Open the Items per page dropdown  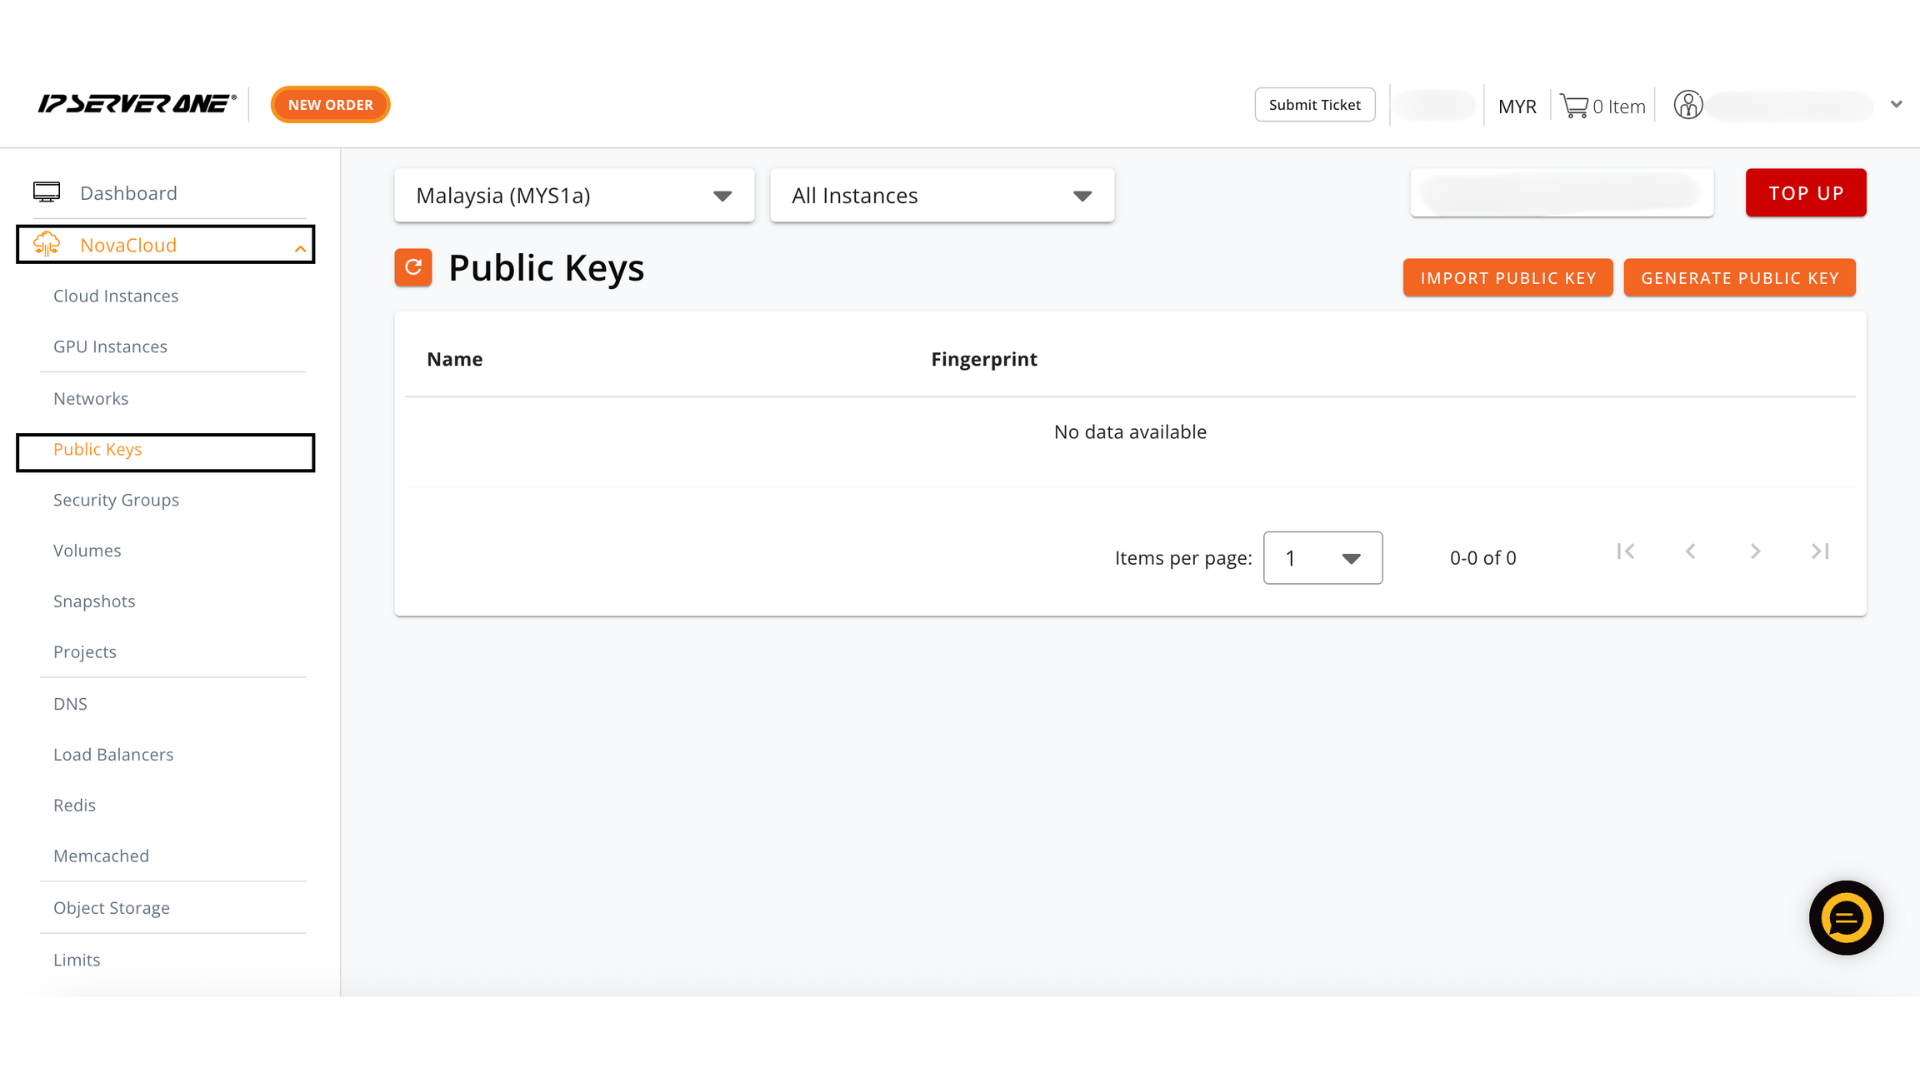pos(1323,558)
